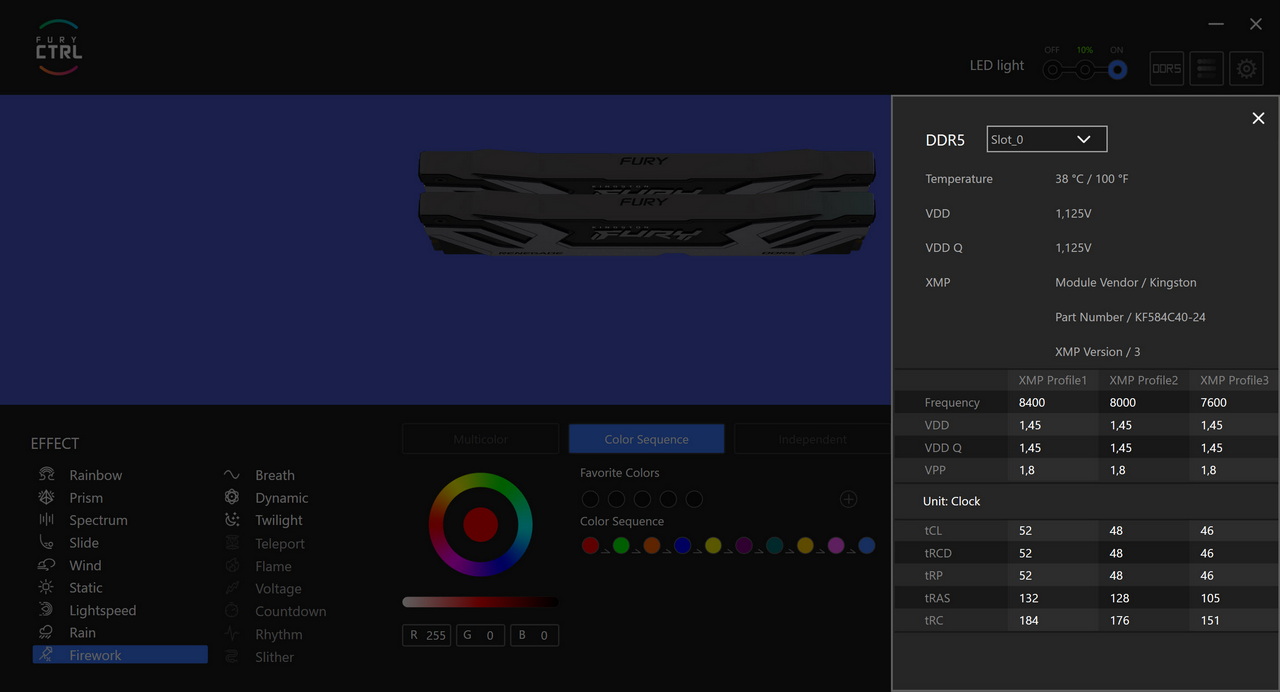The image size is (1280, 692).
Task: Click the XMP Profile1 column header
Action: [1052, 380]
